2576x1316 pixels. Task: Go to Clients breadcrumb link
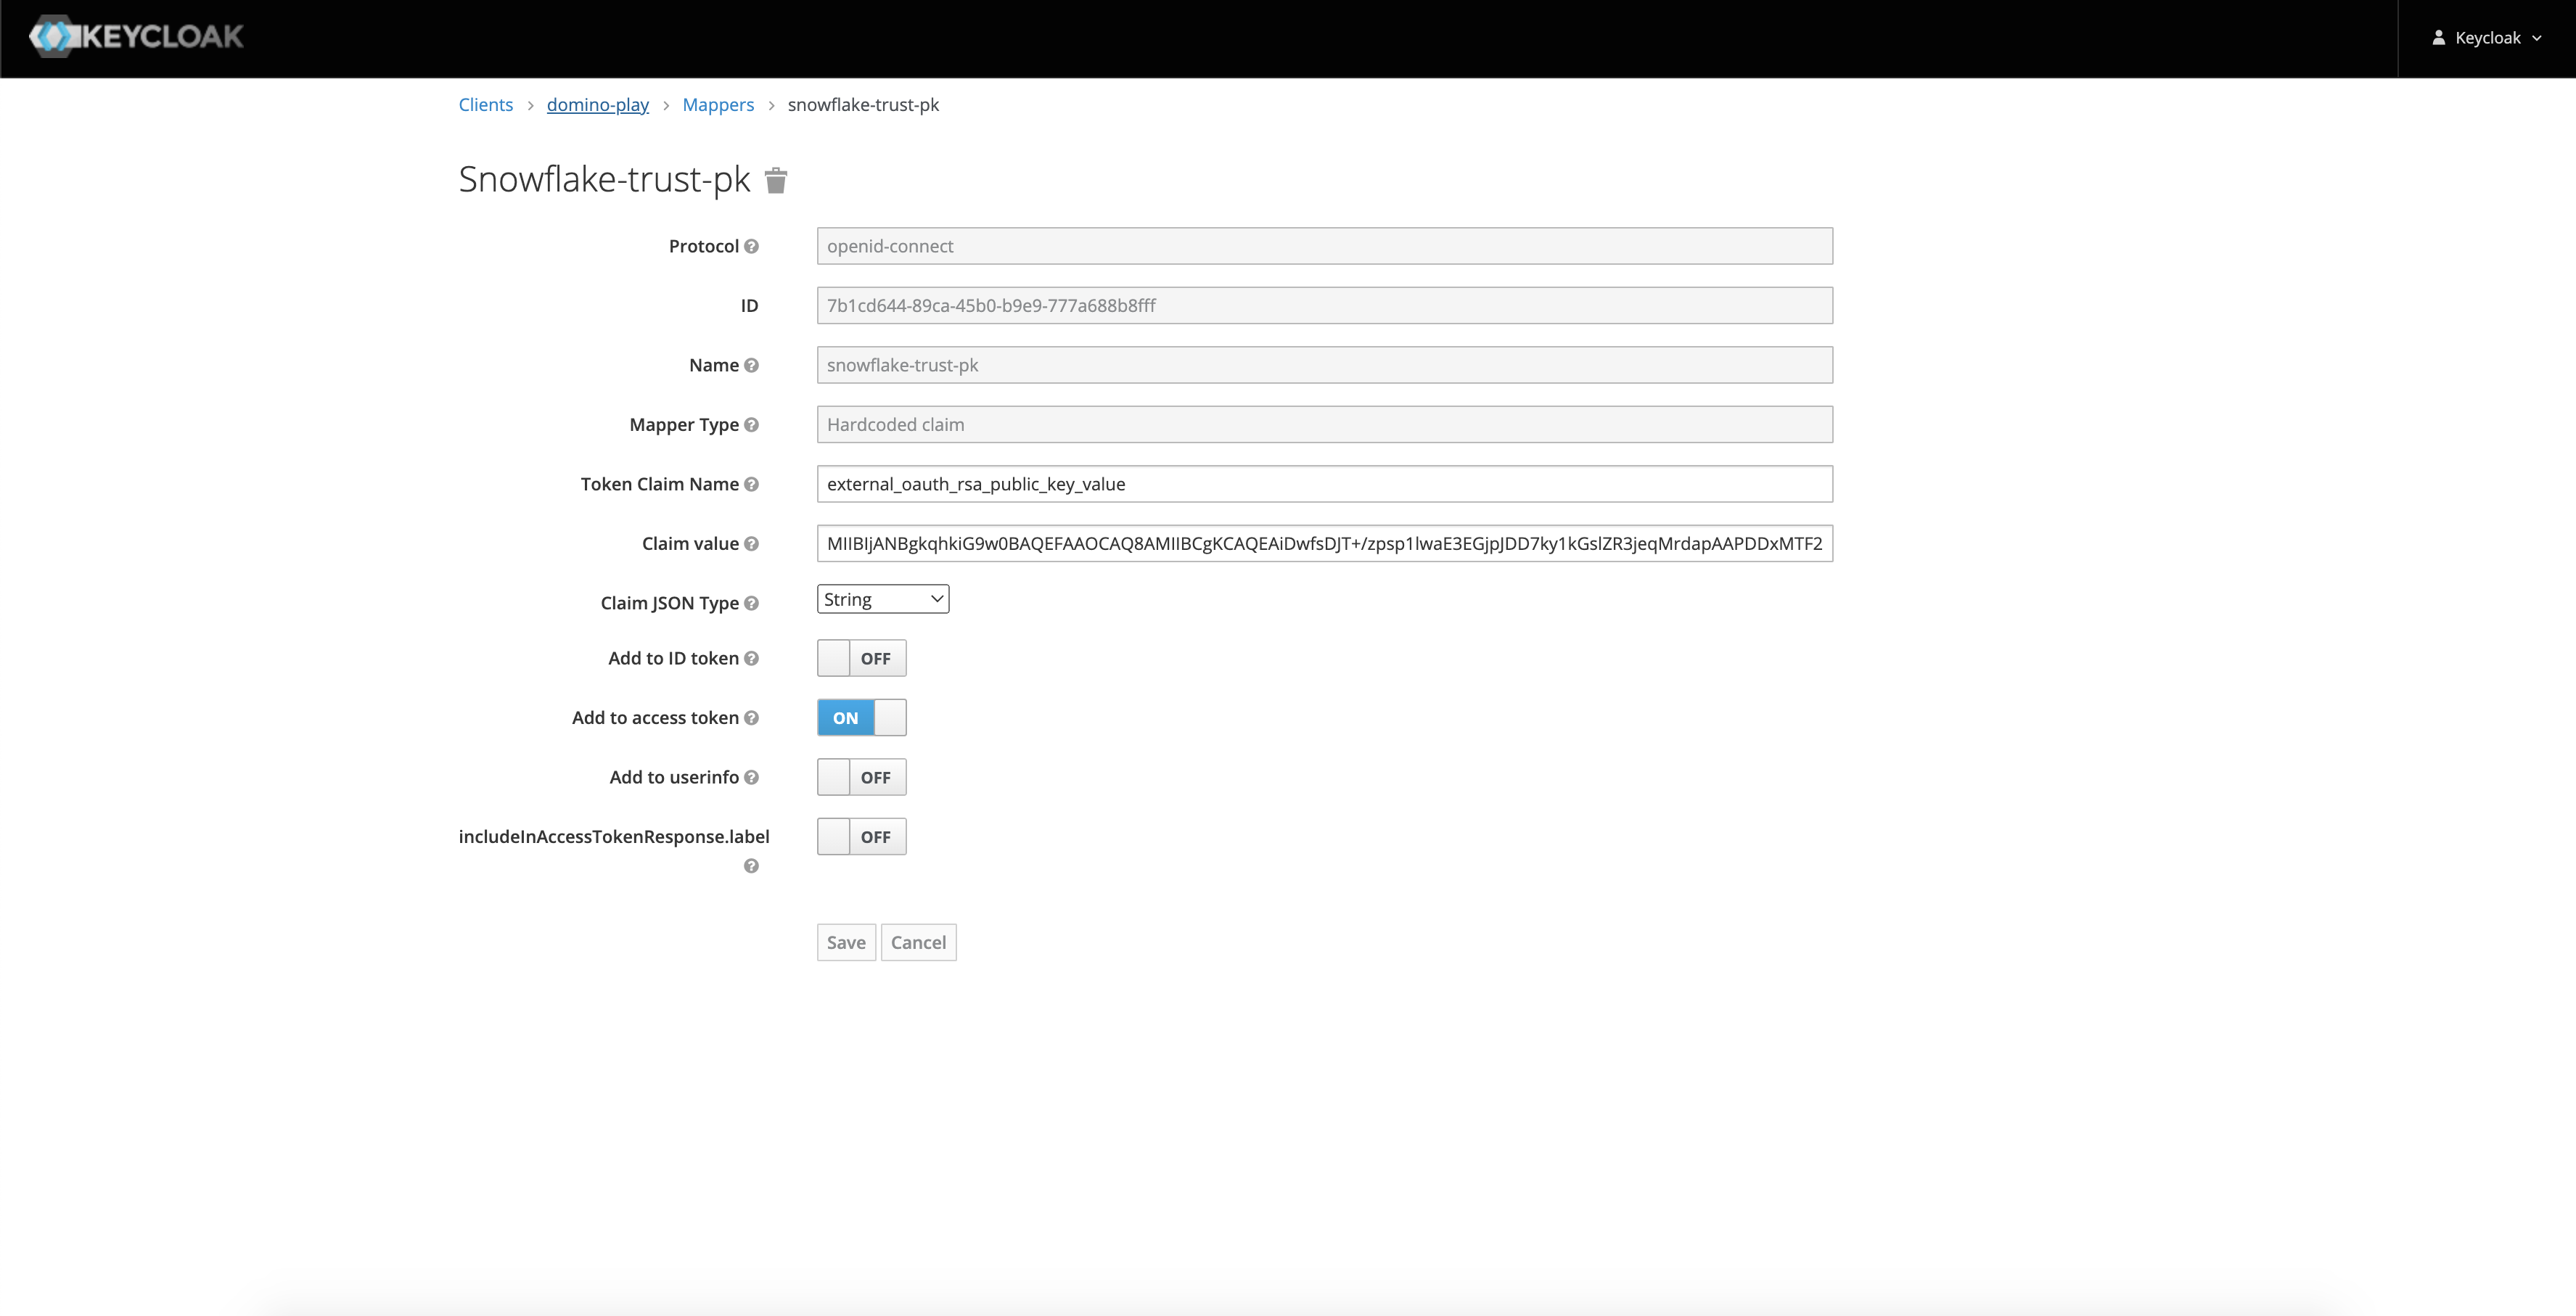pyautogui.click(x=486, y=105)
